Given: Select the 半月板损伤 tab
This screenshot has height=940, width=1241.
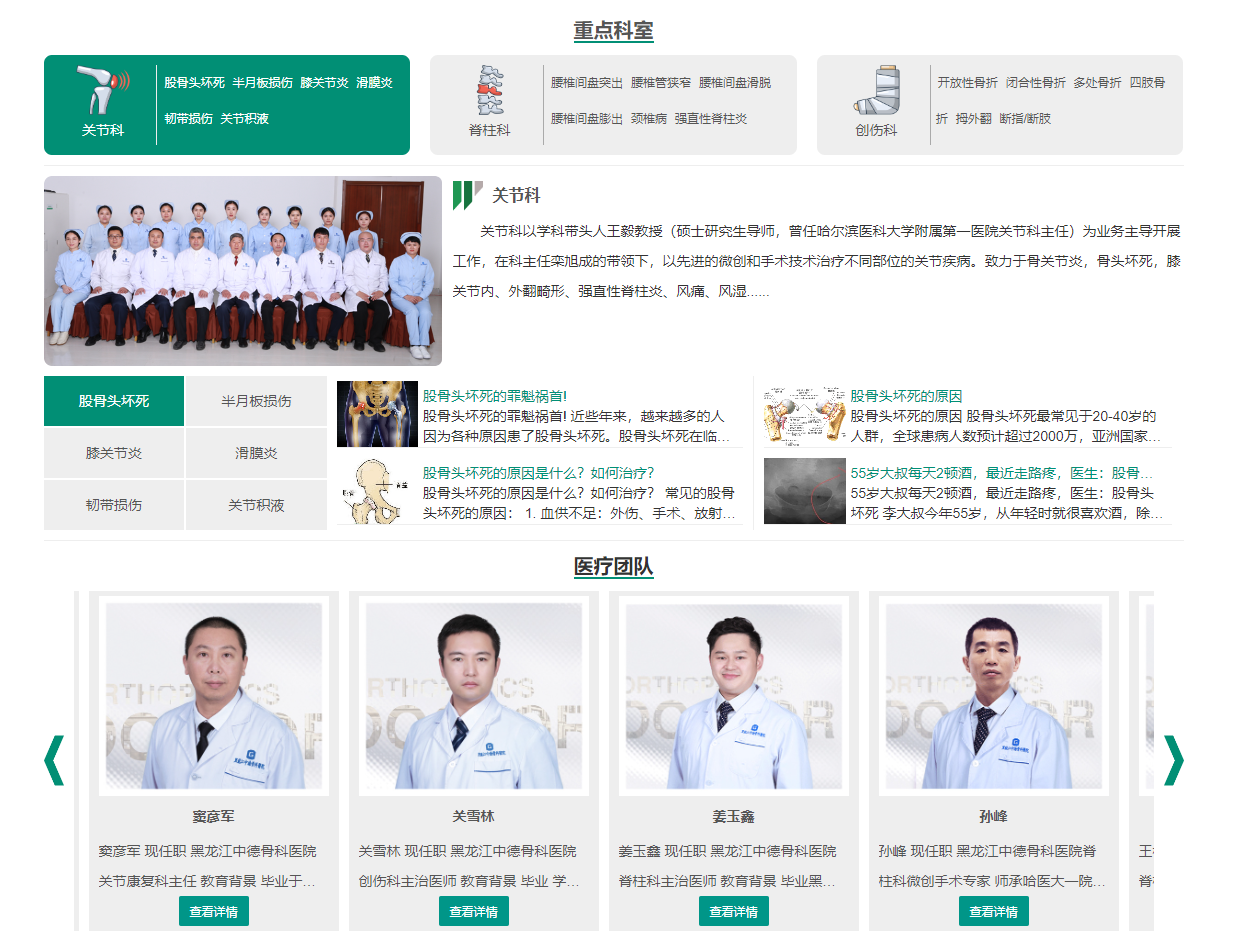Looking at the screenshot, I should pos(256,401).
